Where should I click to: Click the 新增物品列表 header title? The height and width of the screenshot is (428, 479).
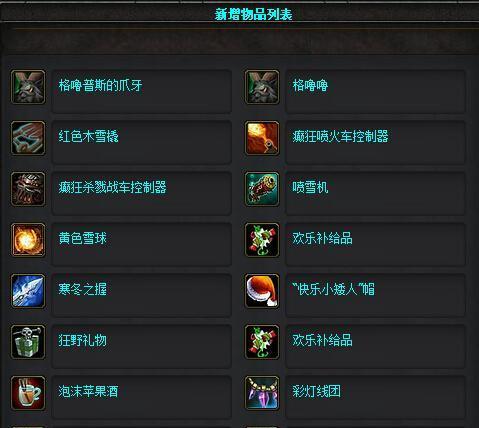click(x=253, y=14)
